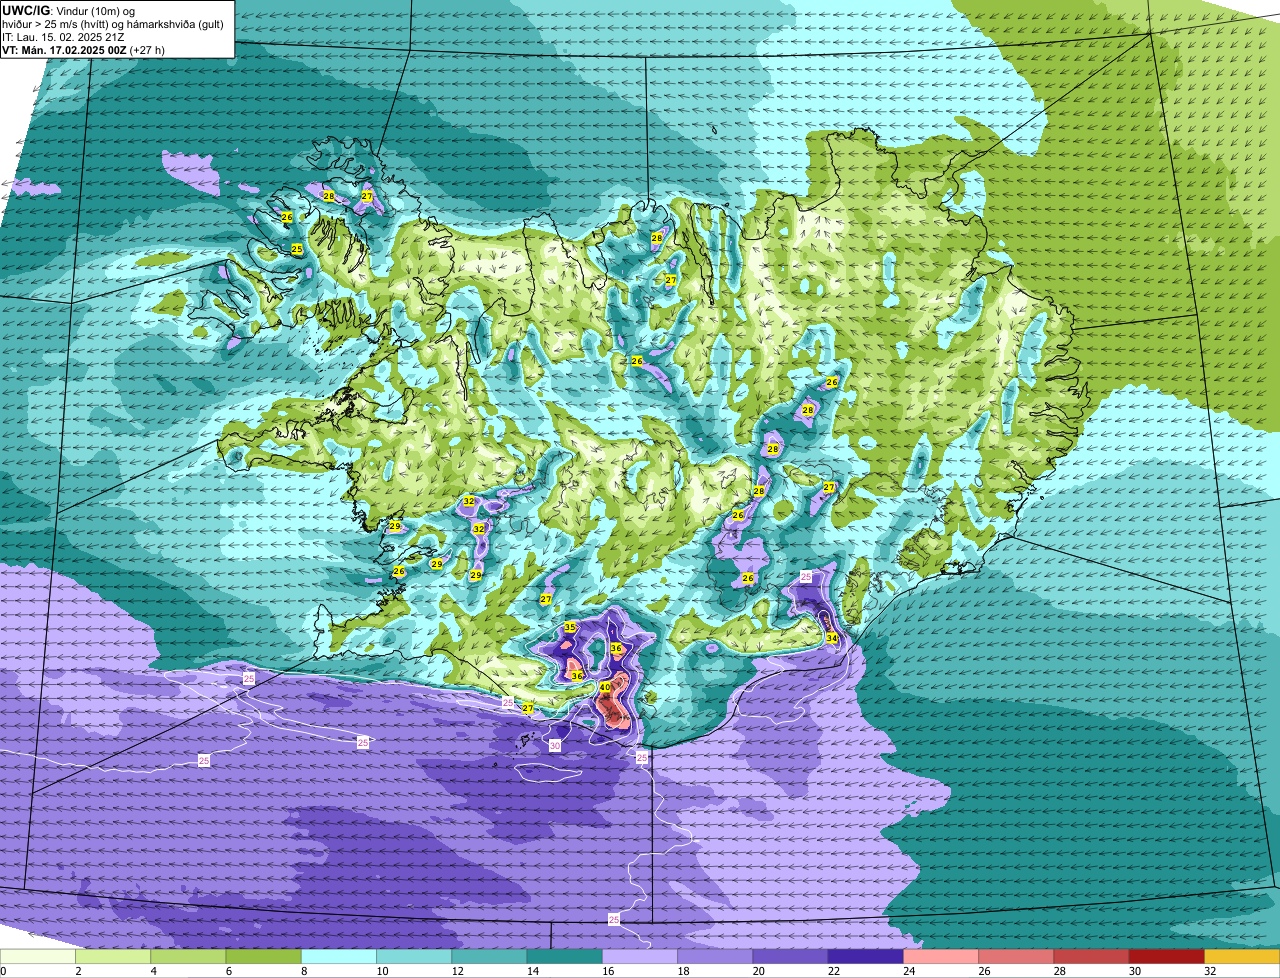The height and width of the screenshot is (978, 1280).
Task: Click the white '30' gust contour label
Action: (x=555, y=745)
